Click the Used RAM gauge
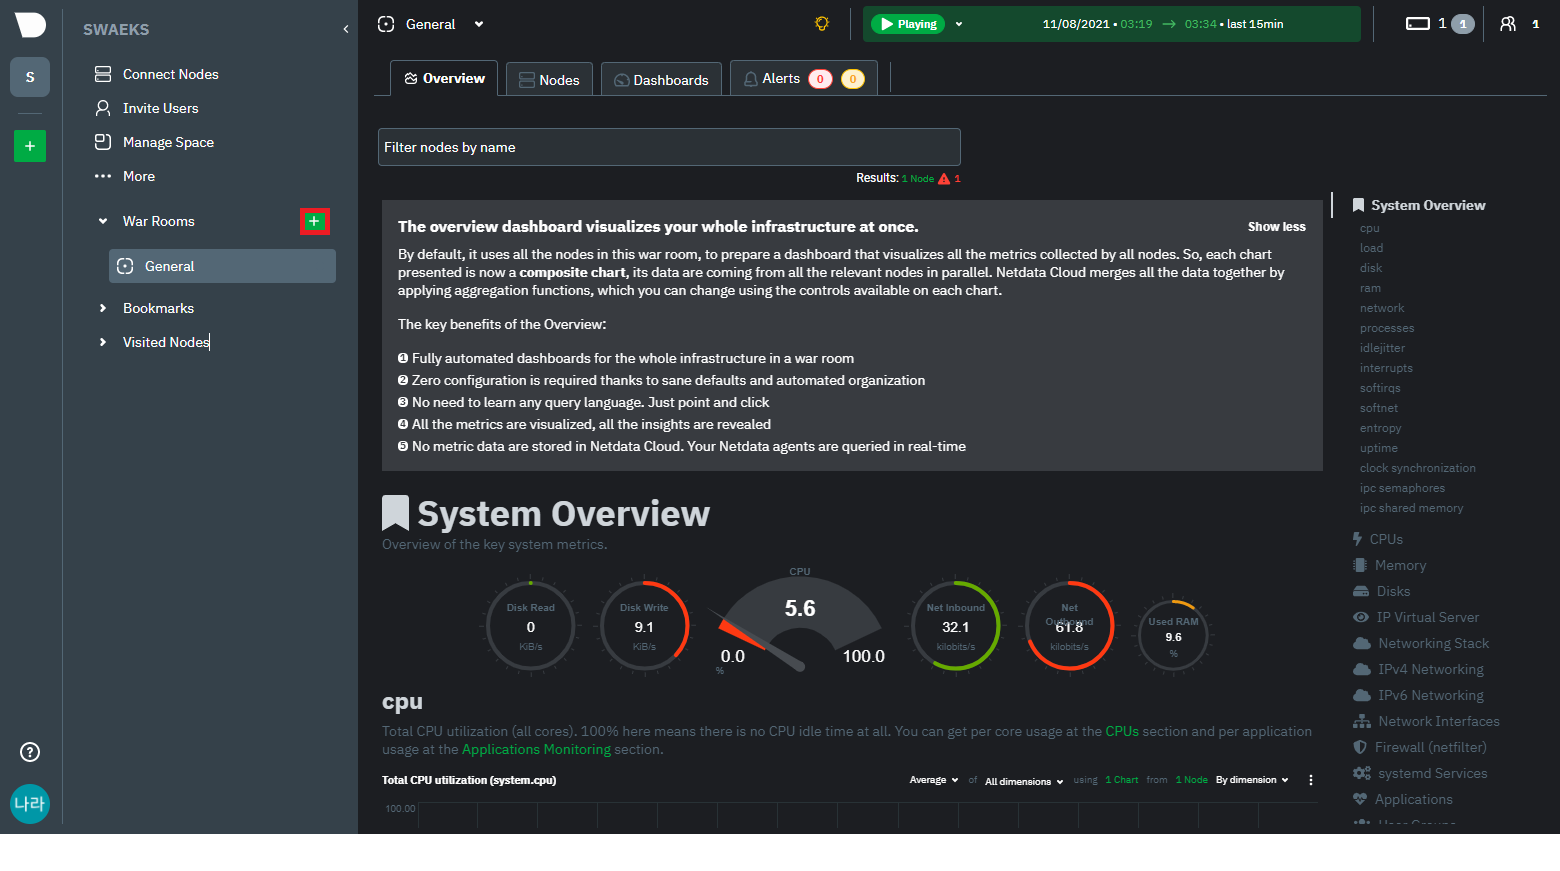The height and width of the screenshot is (871, 1560). coord(1173,635)
